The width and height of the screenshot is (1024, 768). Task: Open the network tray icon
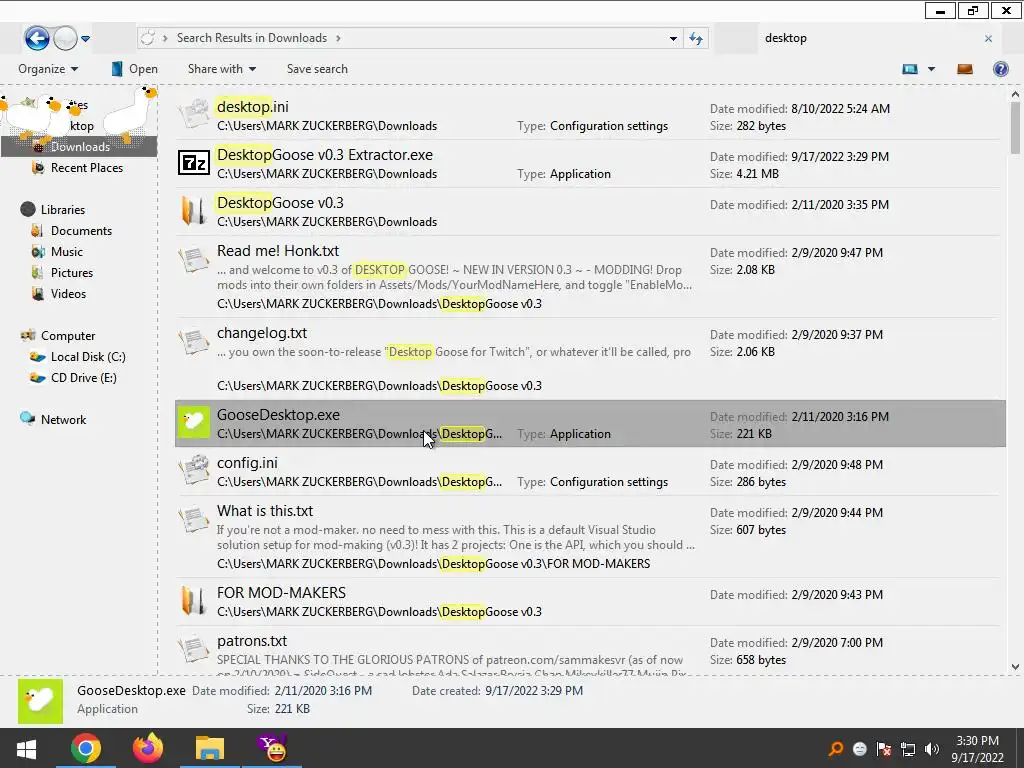(x=908, y=749)
